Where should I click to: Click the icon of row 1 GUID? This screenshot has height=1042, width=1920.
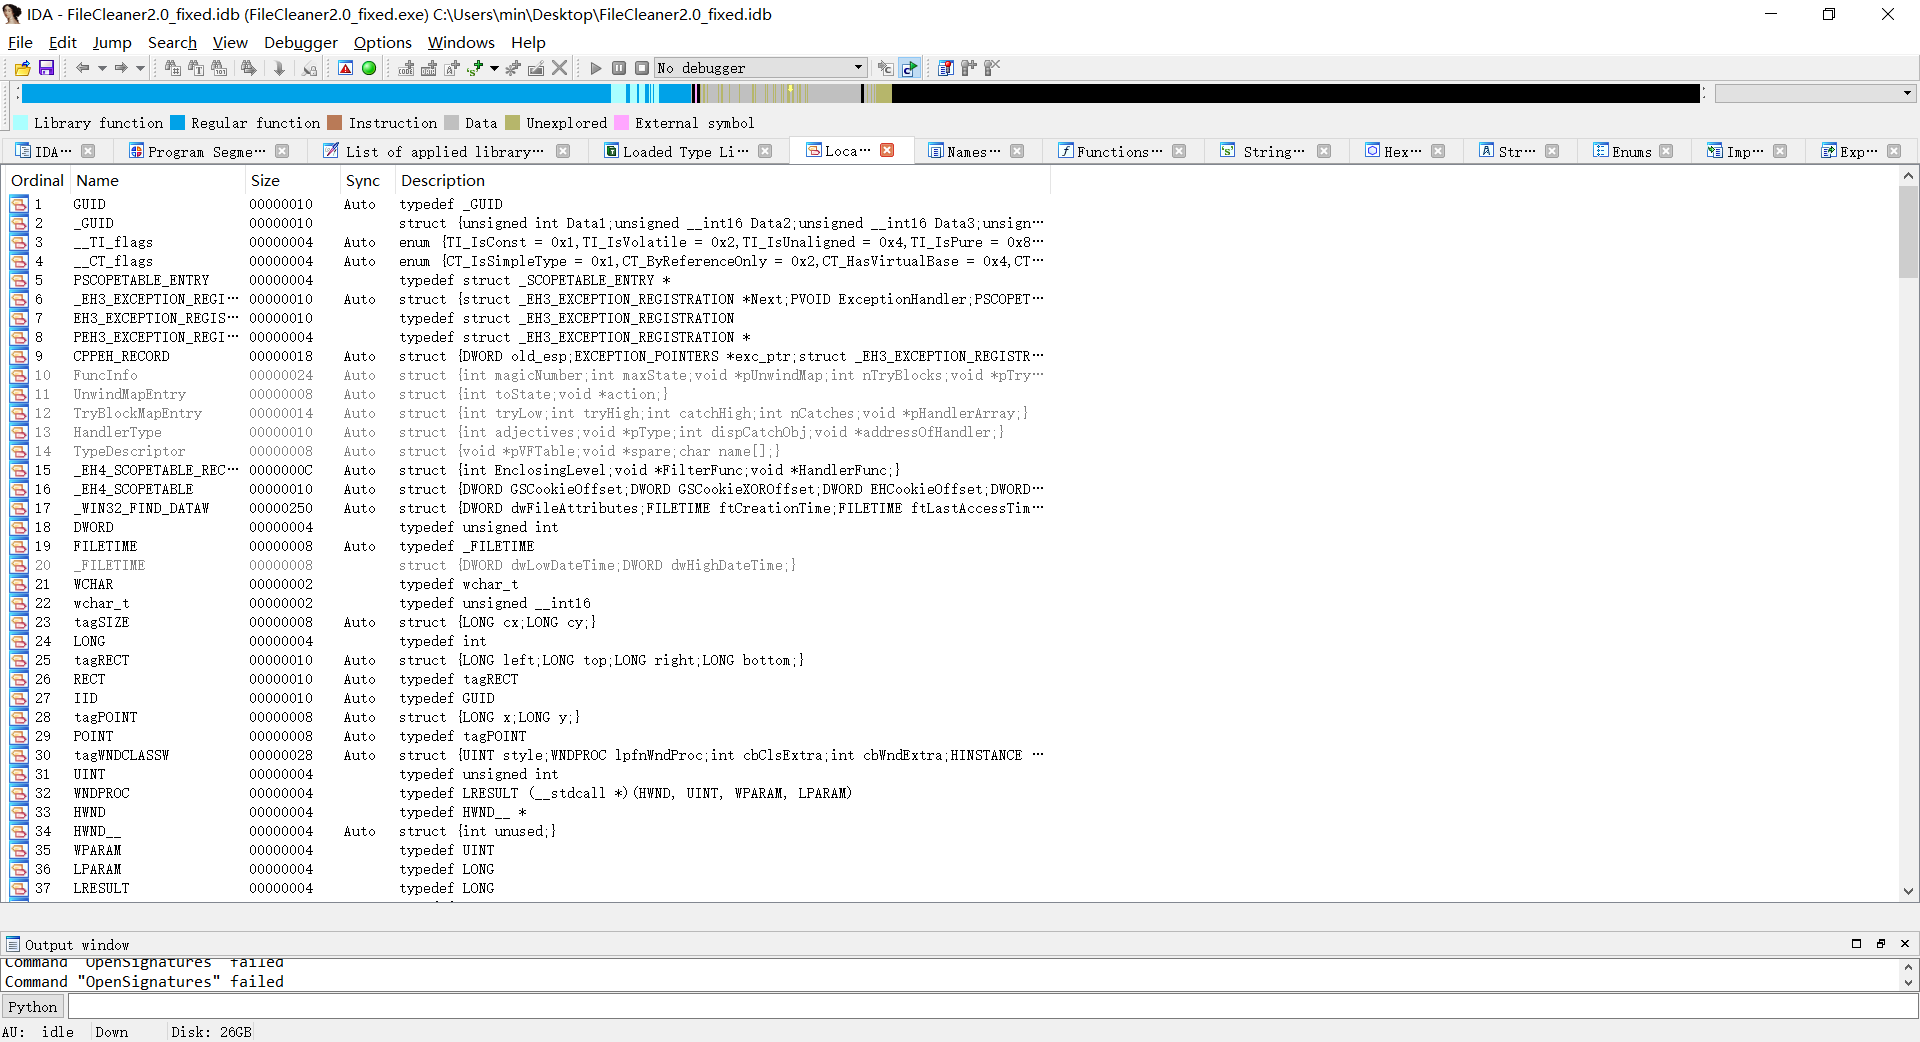tap(19, 204)
